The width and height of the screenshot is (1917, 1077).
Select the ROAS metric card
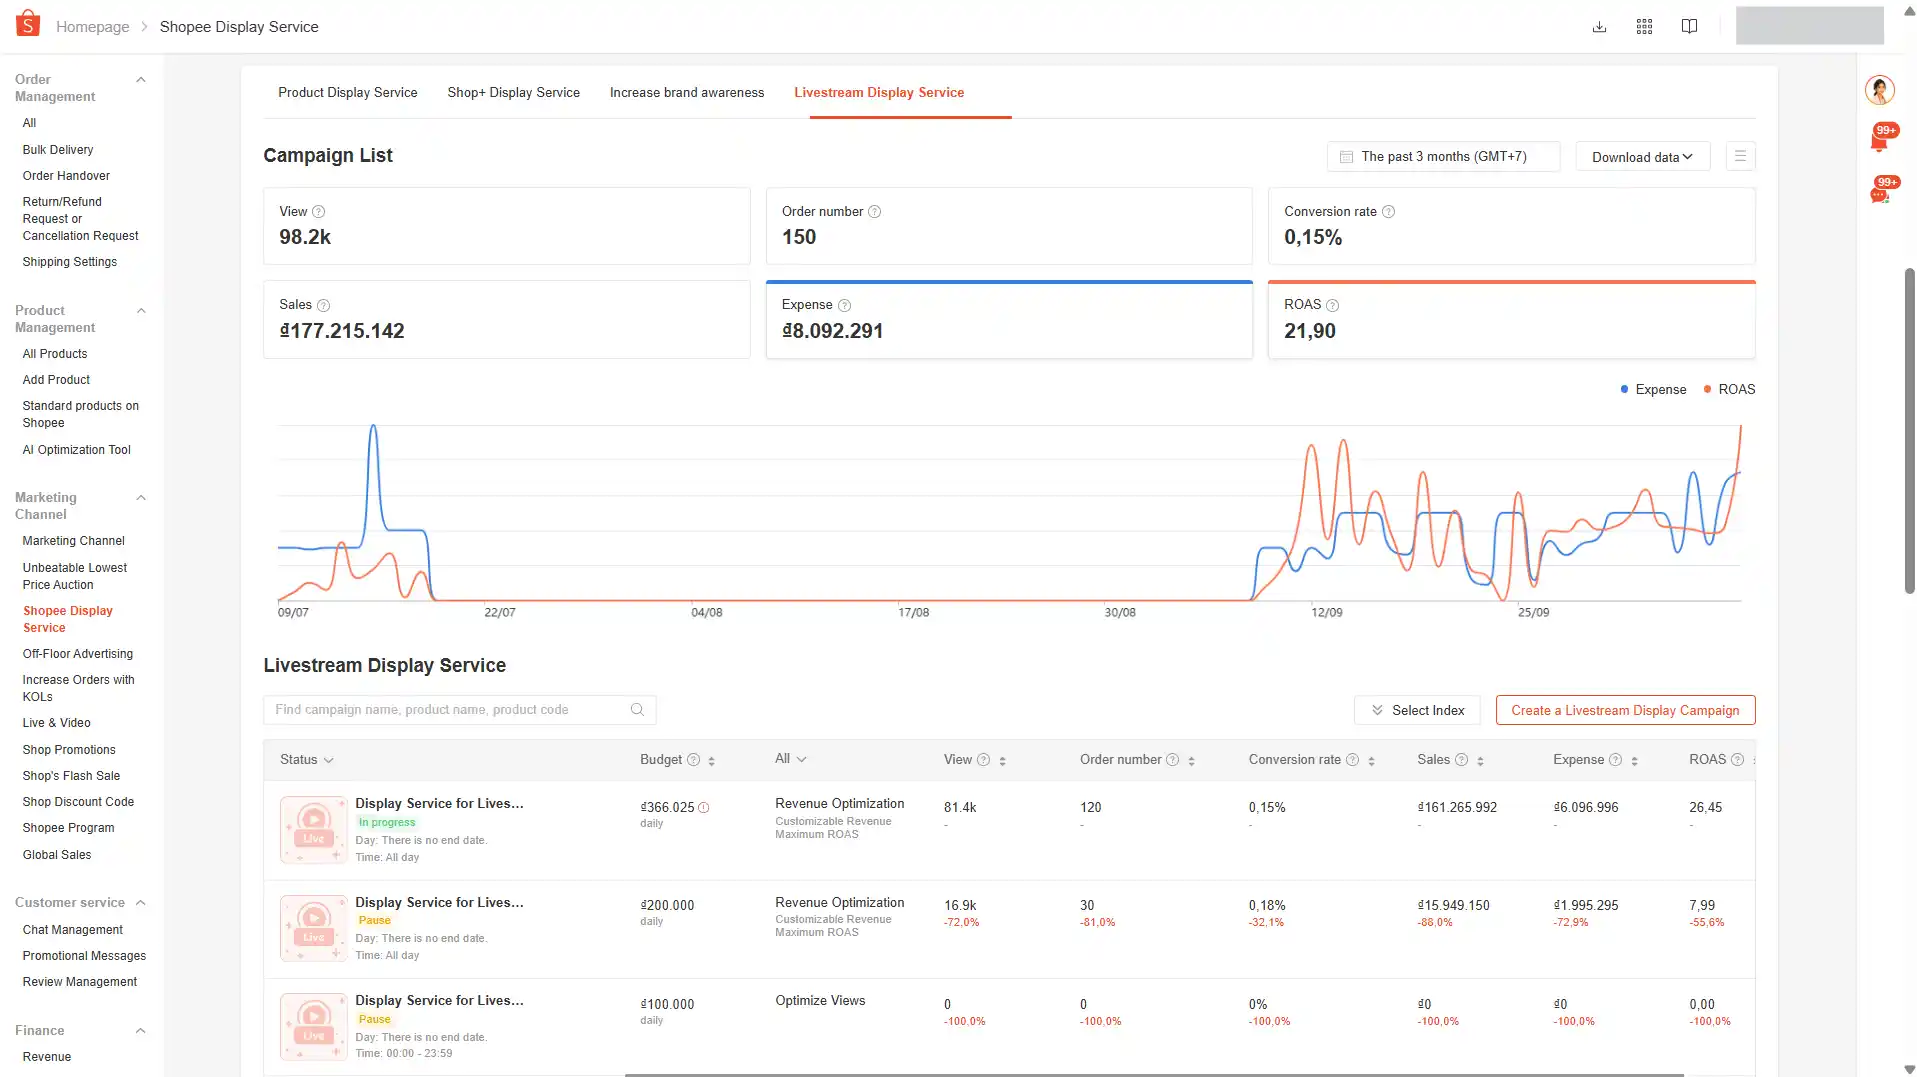point(1511,320)
